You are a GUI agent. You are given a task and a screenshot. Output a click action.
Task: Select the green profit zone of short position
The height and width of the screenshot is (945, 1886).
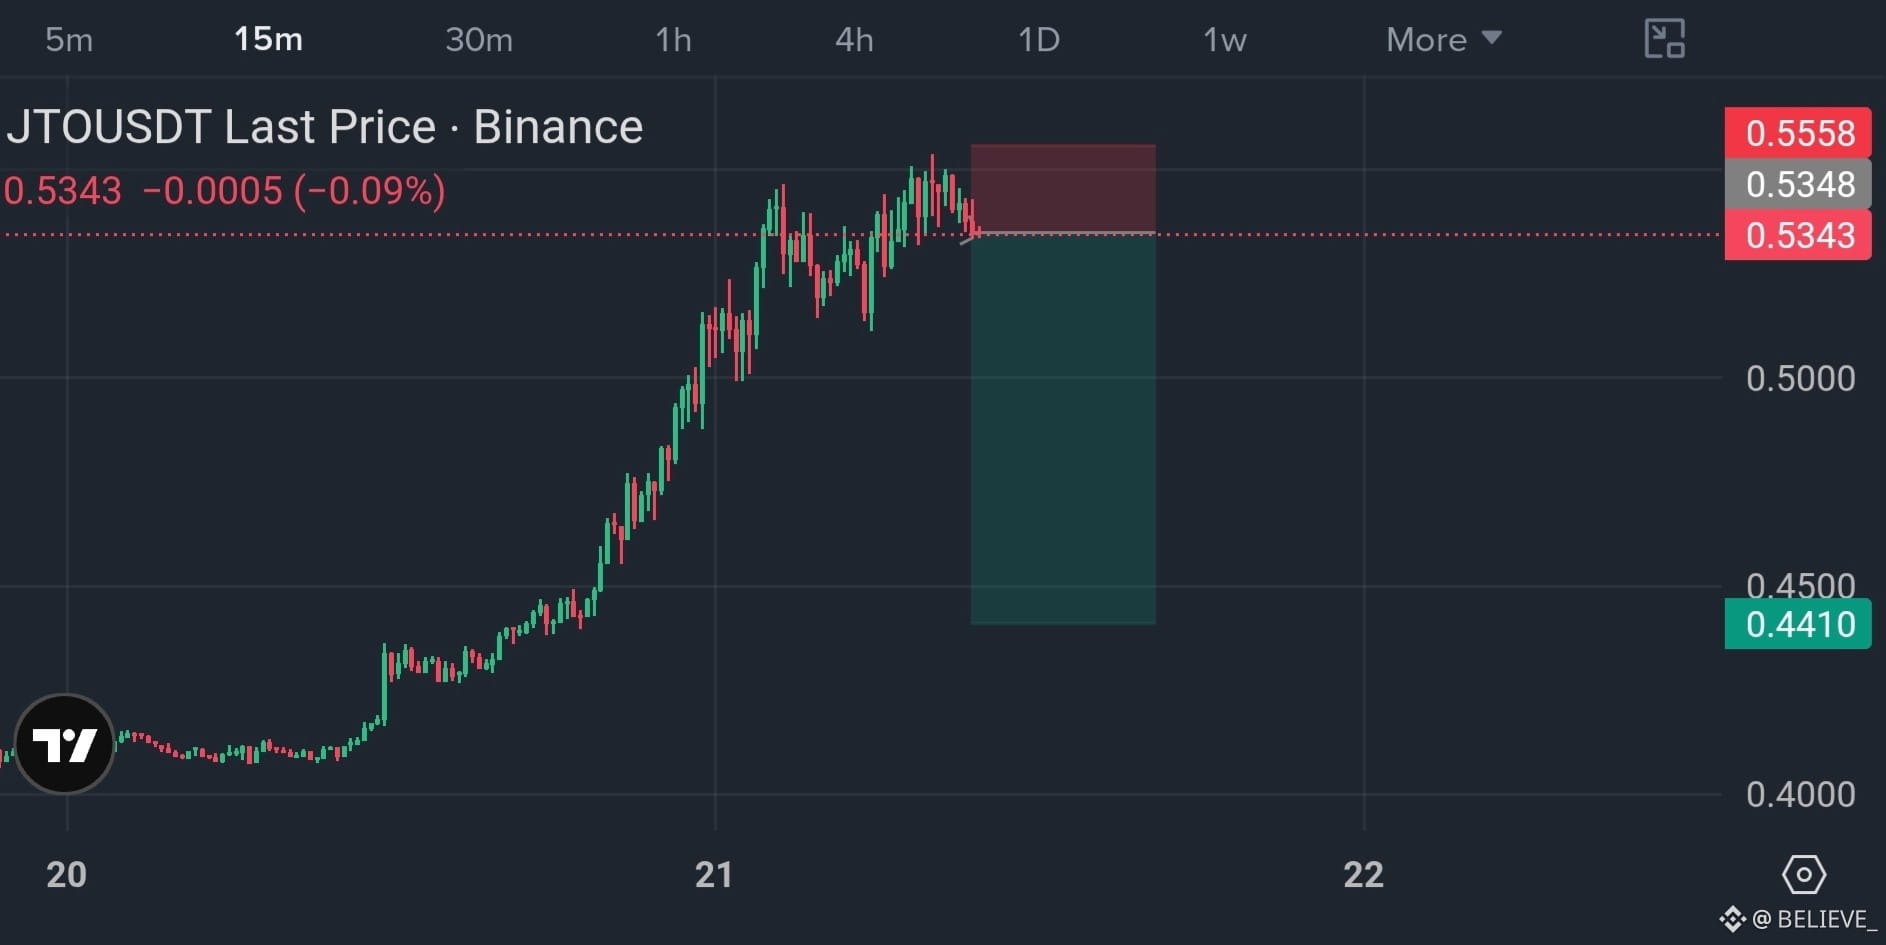pyautogui.click(x=1063, y=429)
